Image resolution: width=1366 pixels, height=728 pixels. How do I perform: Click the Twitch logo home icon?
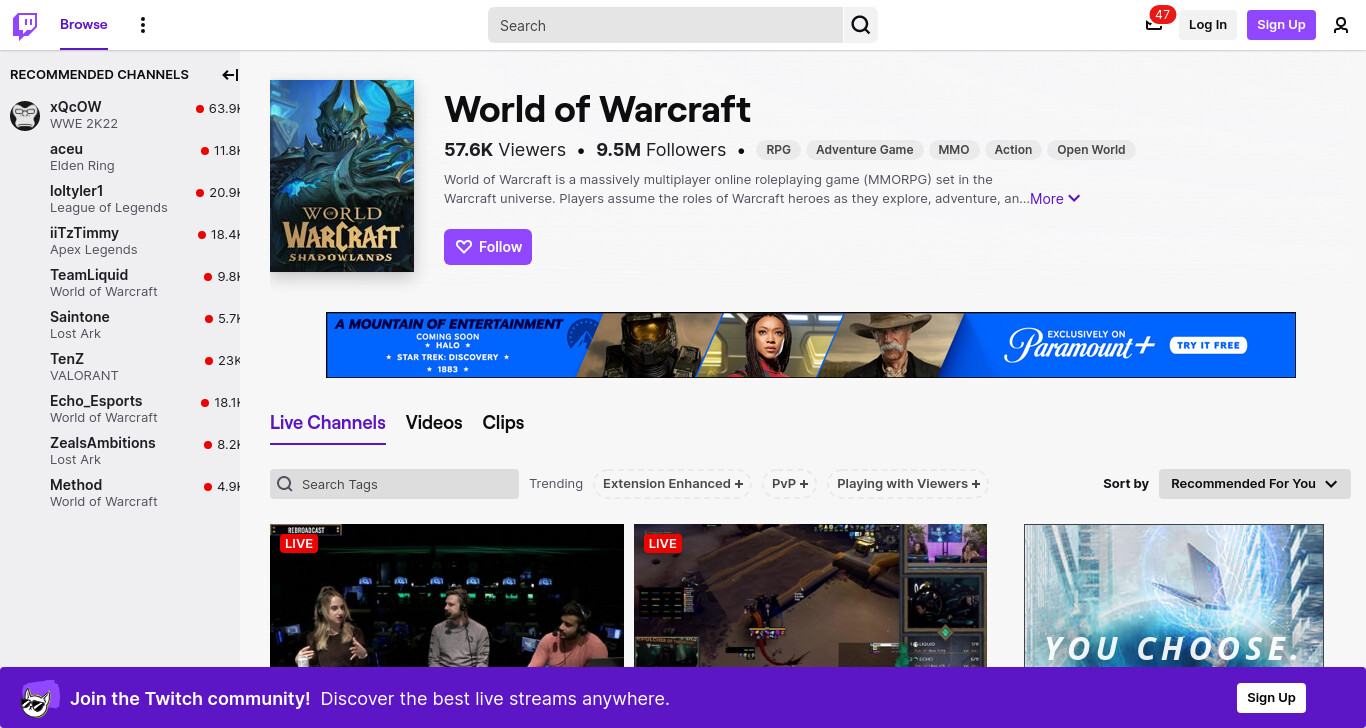(x=25, y=25)
